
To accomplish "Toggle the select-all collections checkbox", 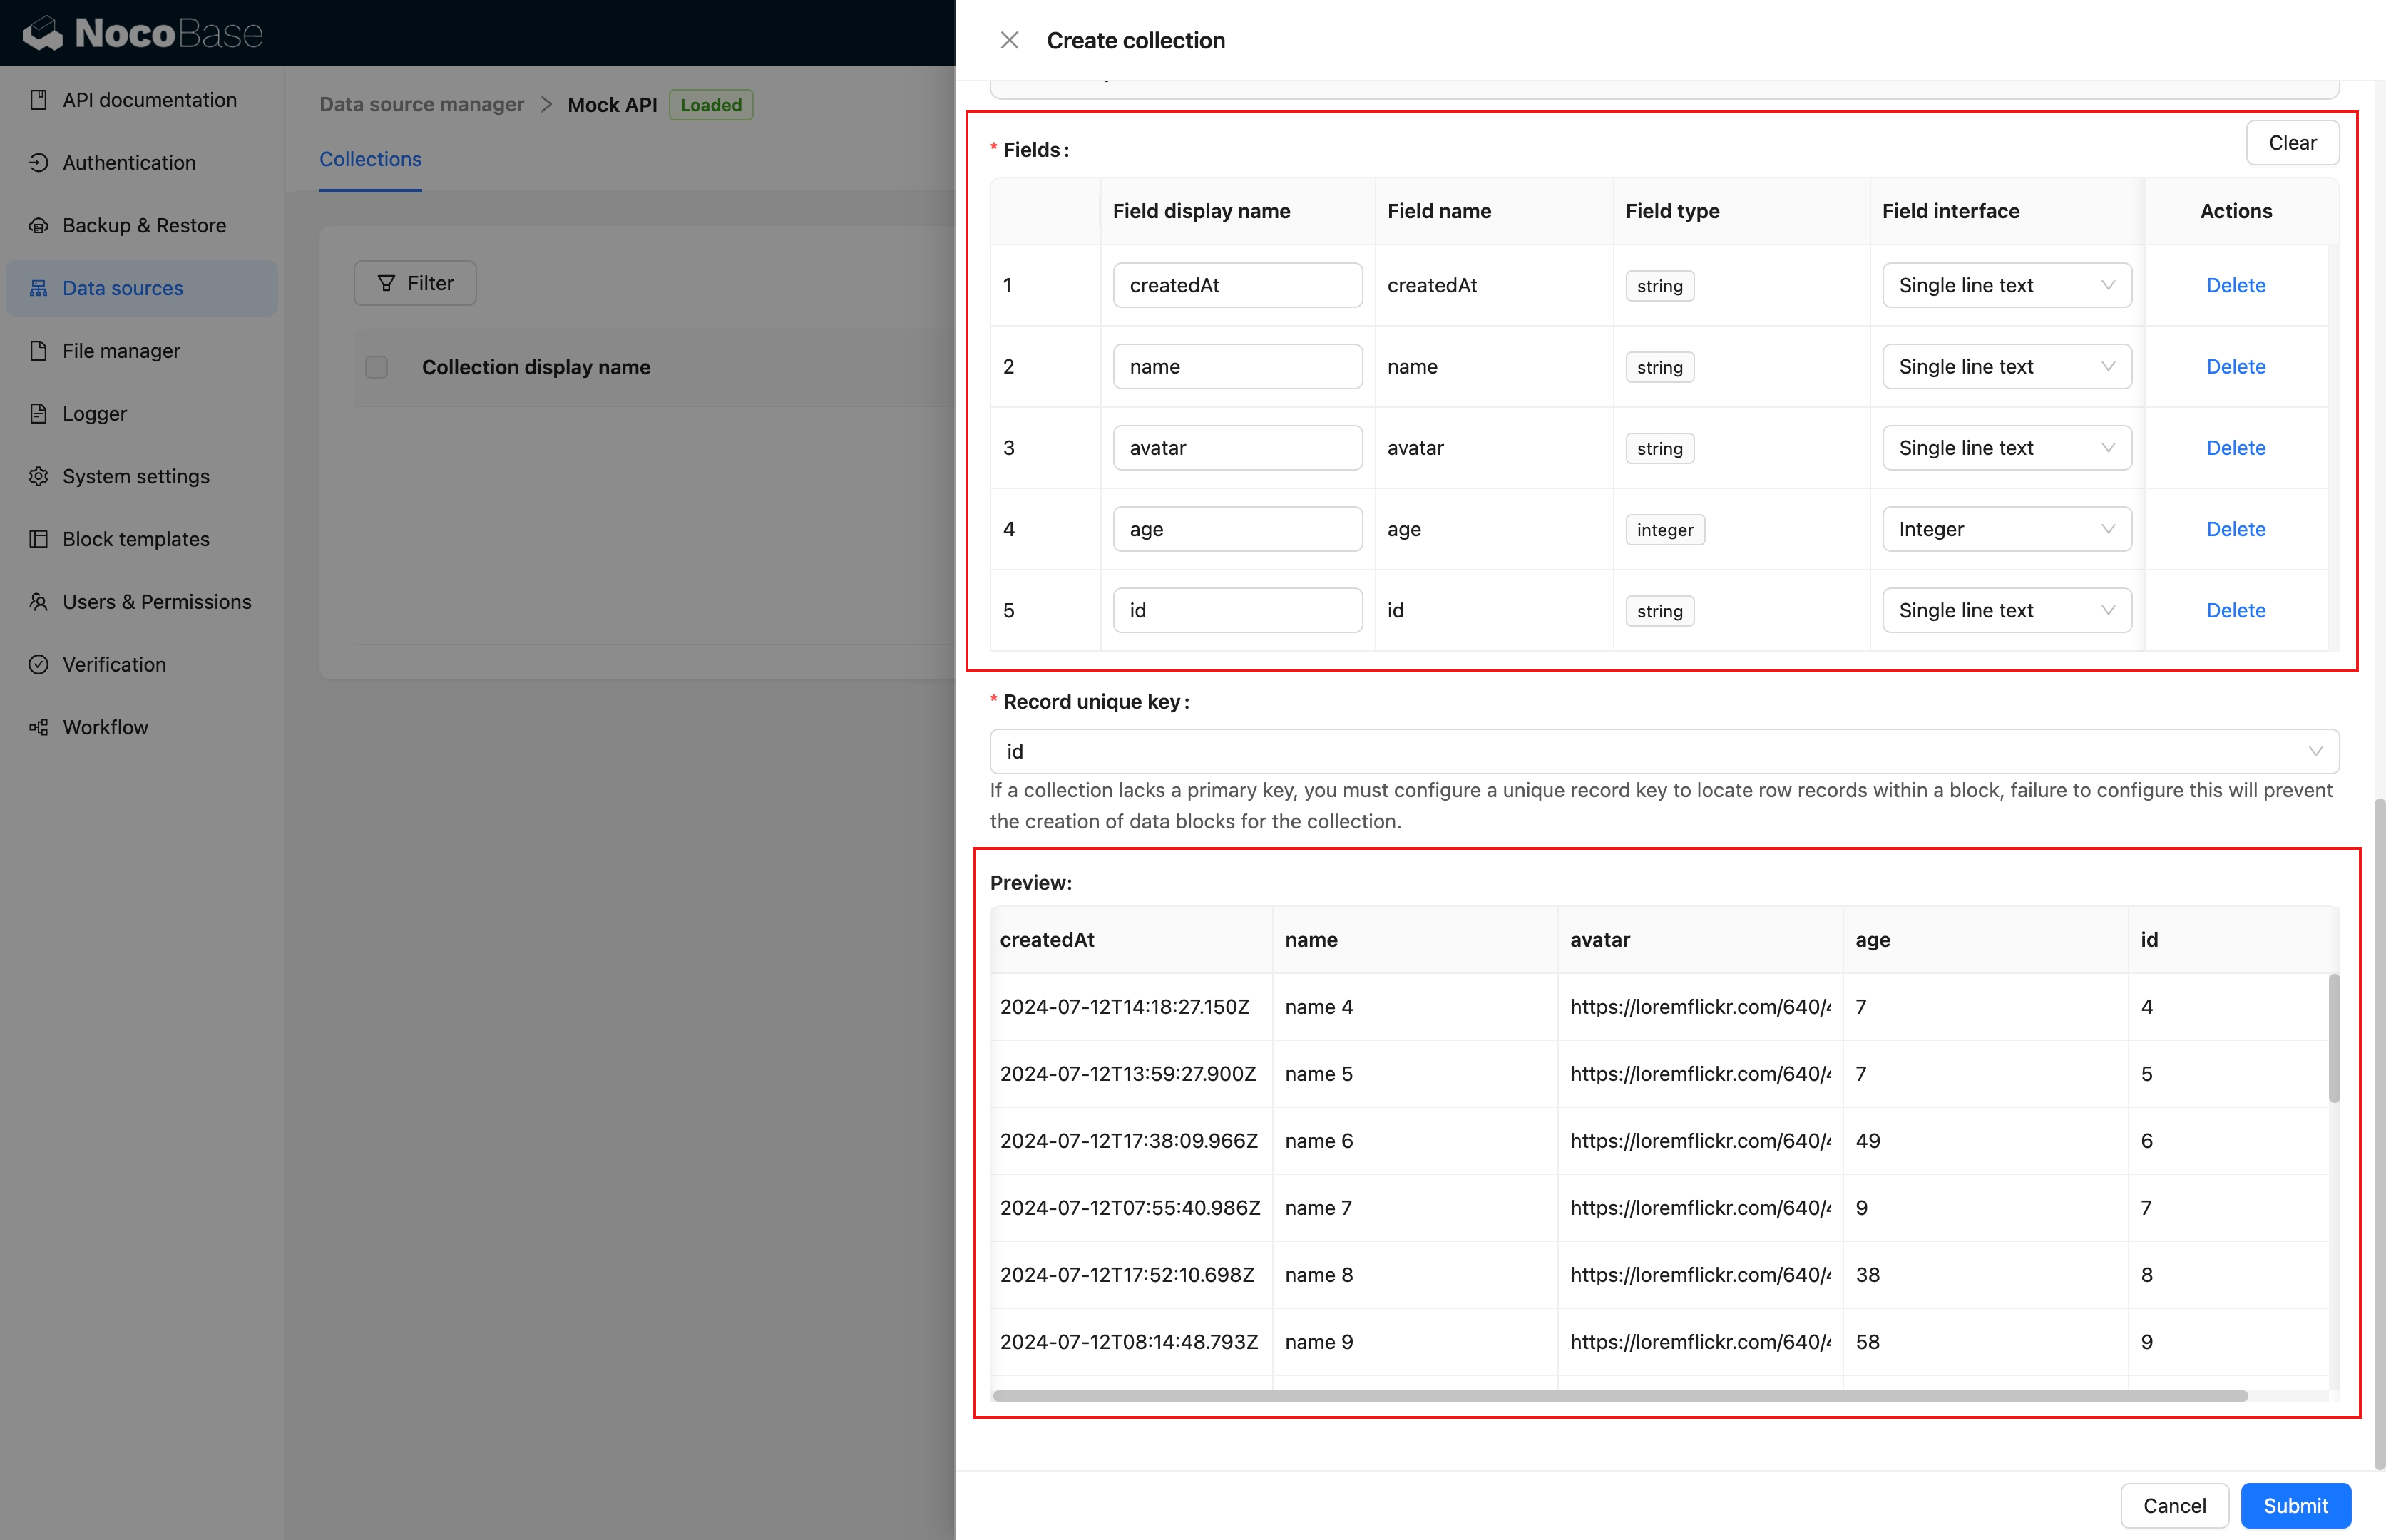I will (x=377, y=367).
